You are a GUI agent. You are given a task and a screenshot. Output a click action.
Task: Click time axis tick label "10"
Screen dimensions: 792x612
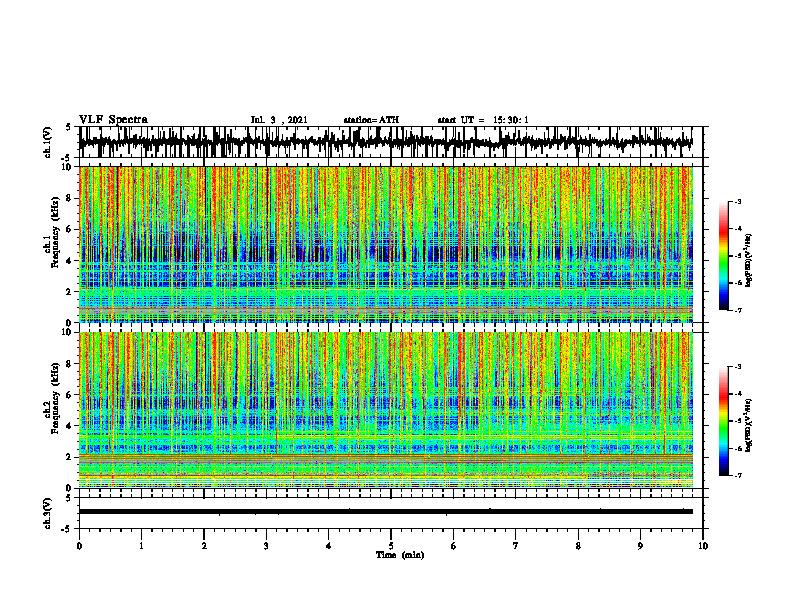[703, 546]
